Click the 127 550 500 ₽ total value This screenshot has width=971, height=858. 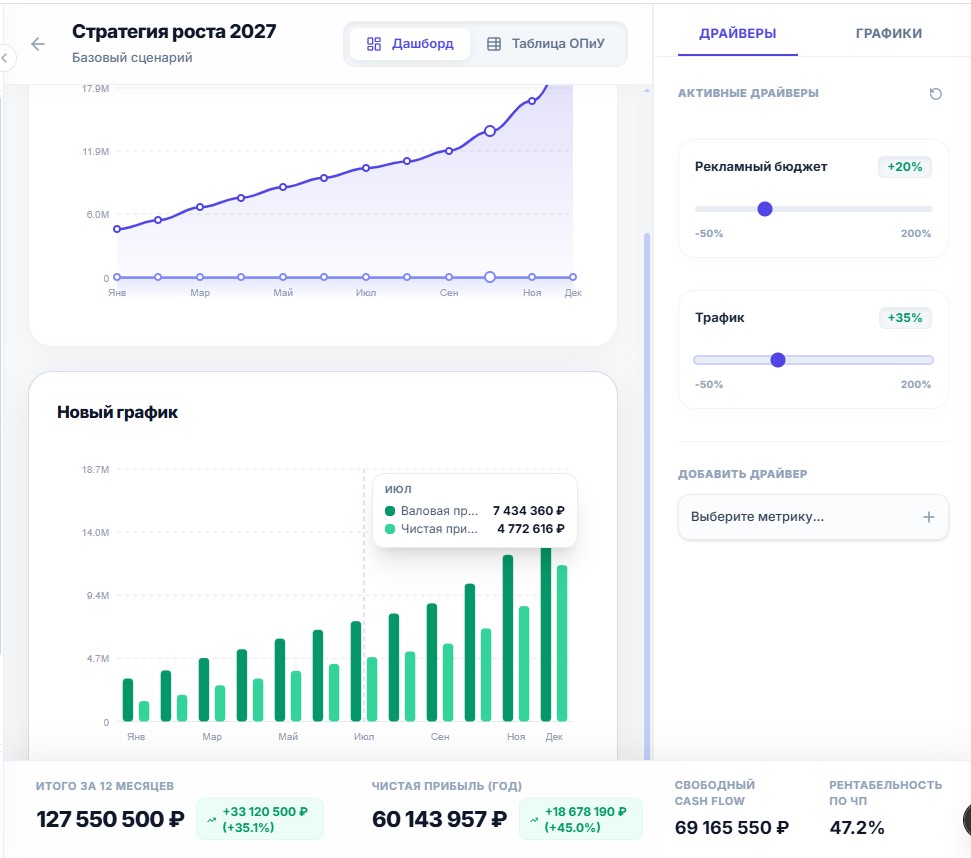111,820
